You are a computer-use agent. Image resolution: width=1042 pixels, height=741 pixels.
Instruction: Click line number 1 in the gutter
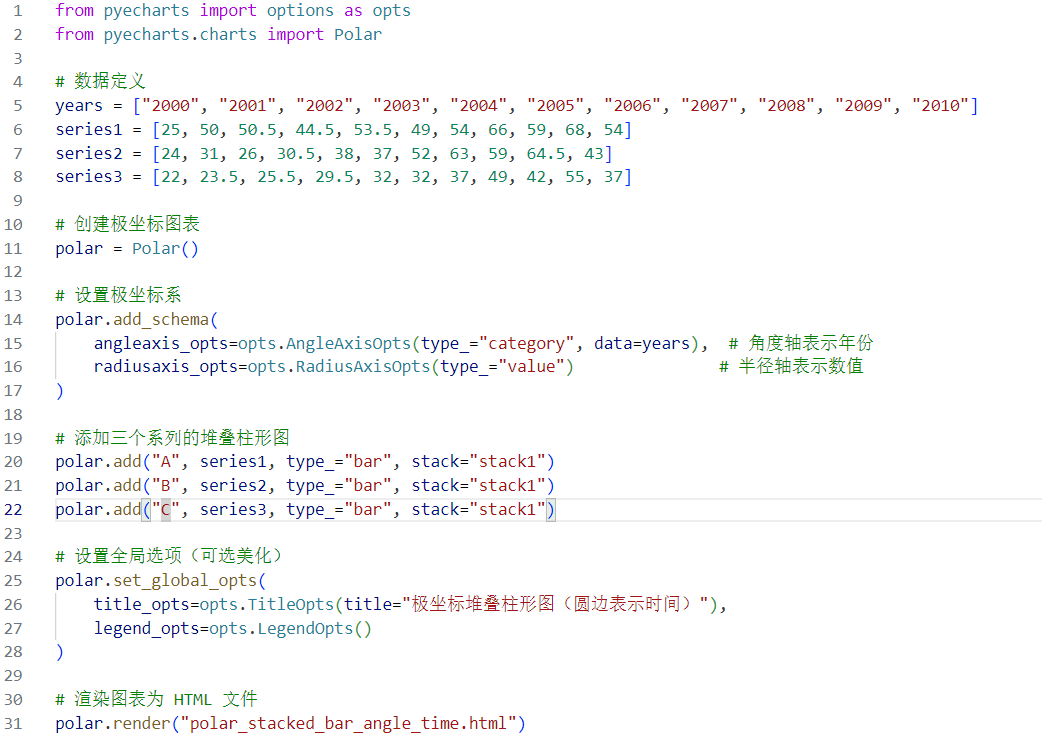pyautogui.click(x=17, y=11)
